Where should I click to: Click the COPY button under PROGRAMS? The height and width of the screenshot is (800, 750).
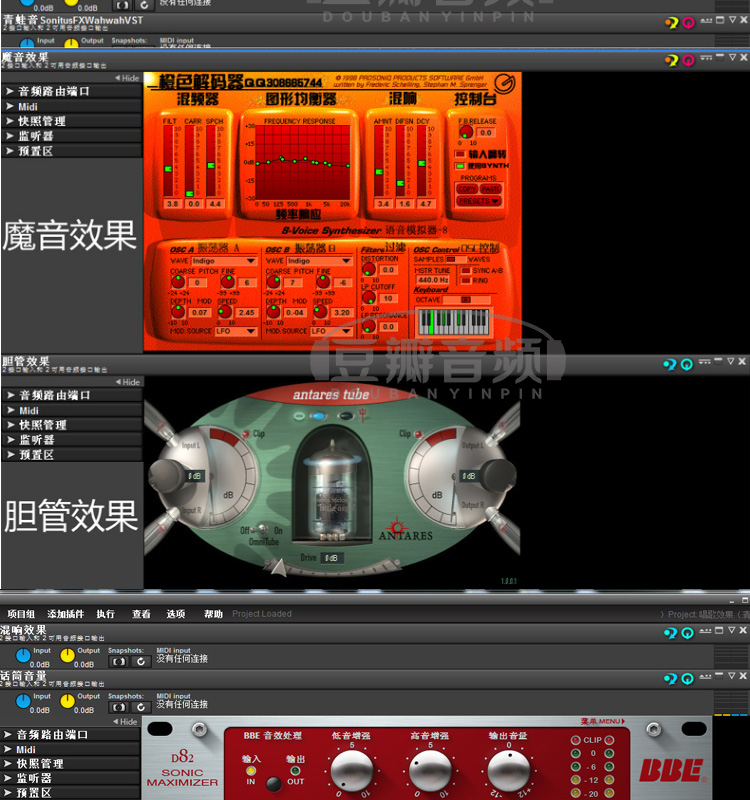point(467,189)
